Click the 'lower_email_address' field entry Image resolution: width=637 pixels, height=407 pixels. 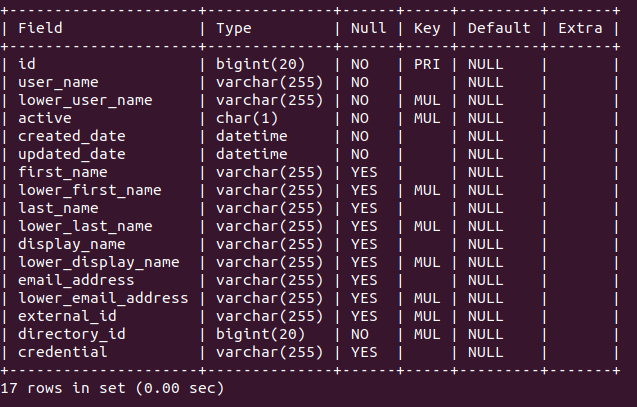pos(103,298)
